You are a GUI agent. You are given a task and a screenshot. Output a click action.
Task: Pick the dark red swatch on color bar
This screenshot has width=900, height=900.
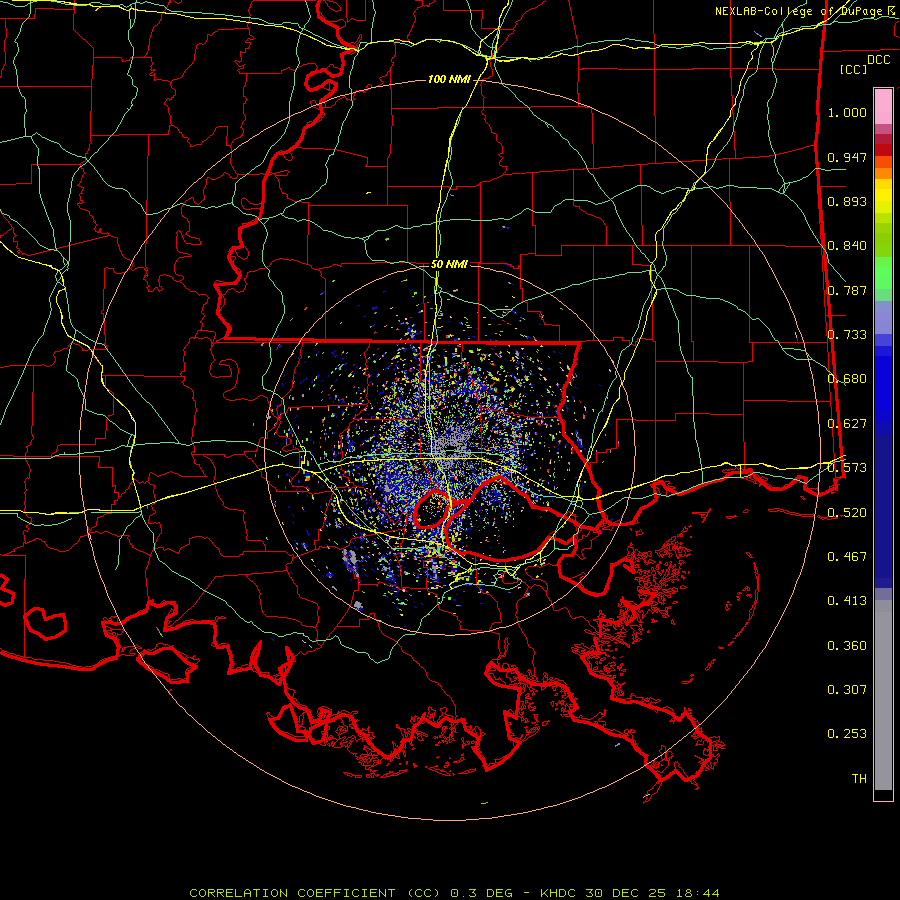883,149
